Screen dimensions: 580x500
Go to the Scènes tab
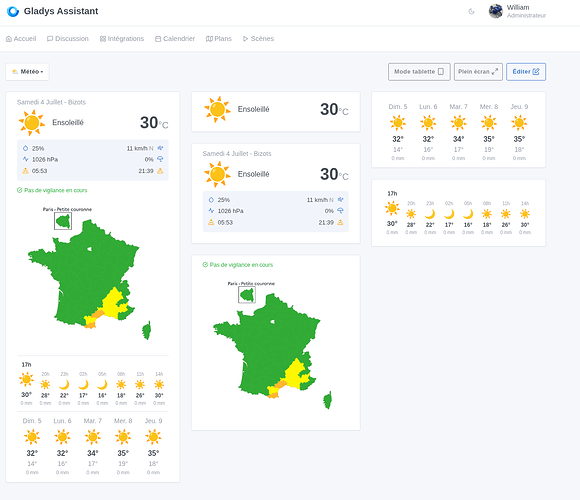[258, 39]
